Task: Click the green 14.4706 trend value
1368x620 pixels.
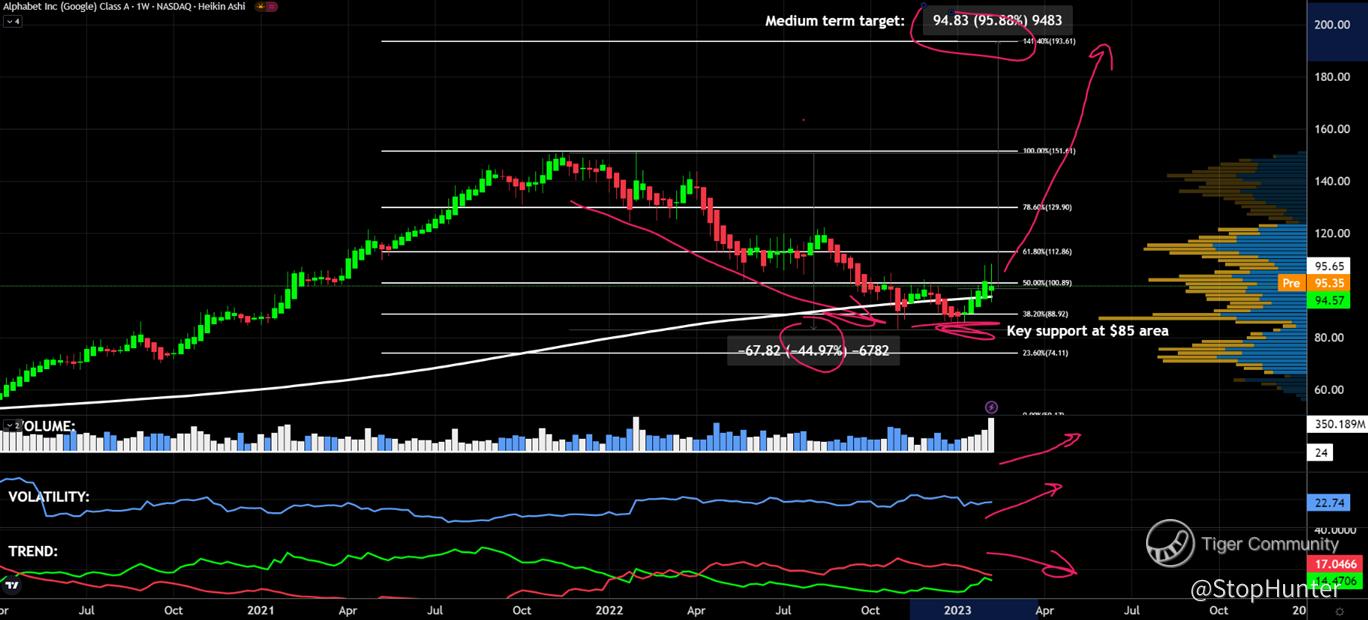Action: tap(1334, 580)
